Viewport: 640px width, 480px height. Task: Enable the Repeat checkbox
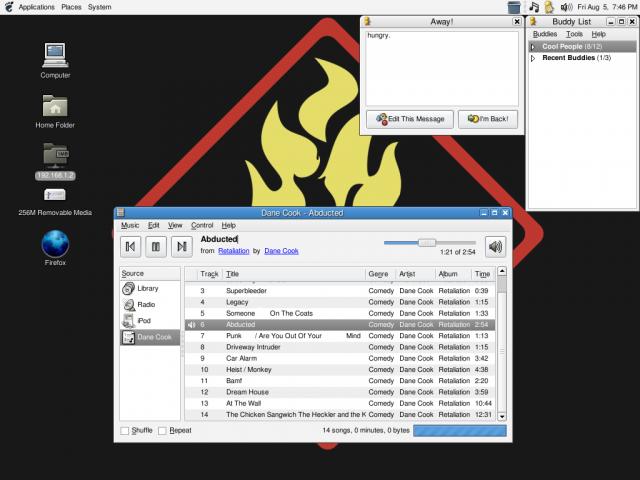click(162, 431)
